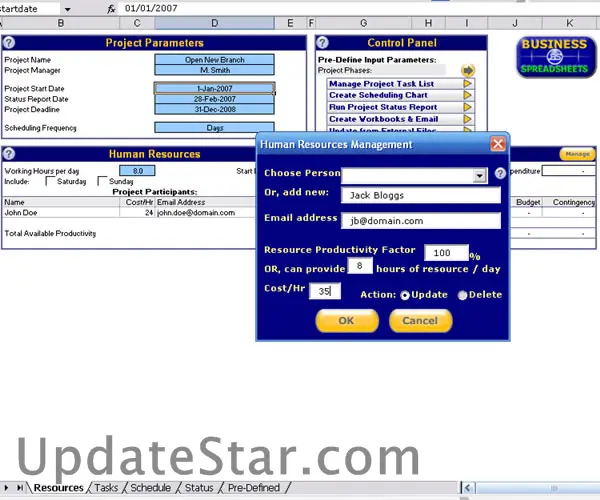This screenshot has width=600, height=500.
Task: Click the Cost/Hr input field
Action: tap(324, 291)
